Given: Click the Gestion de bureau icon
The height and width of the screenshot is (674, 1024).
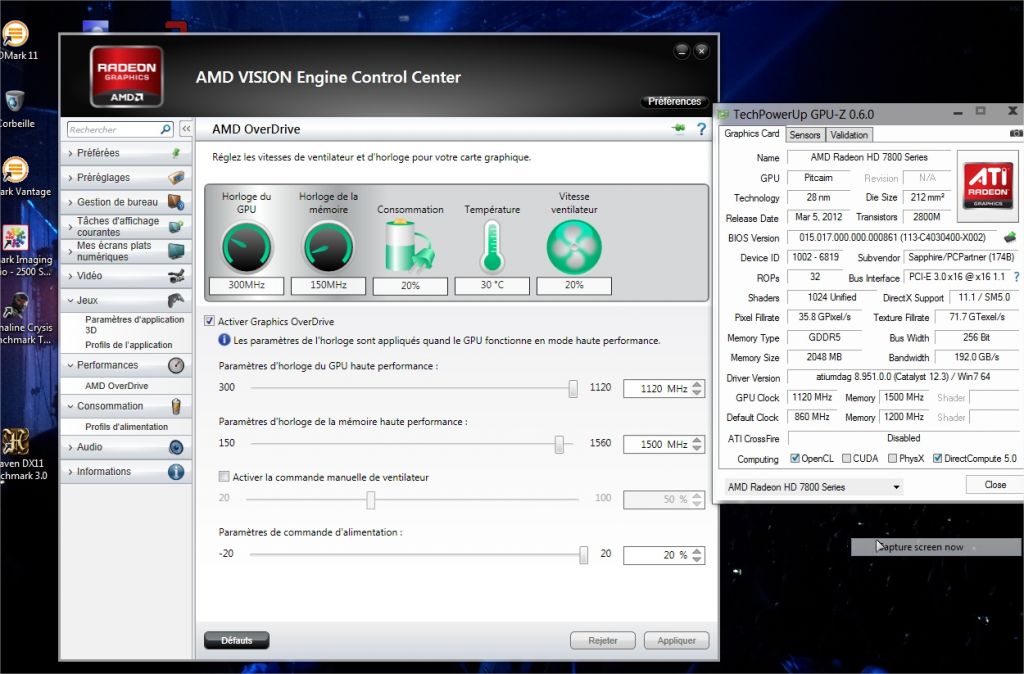Looking at the screenshot, I should pyautogui.click(x=176, y=202).
